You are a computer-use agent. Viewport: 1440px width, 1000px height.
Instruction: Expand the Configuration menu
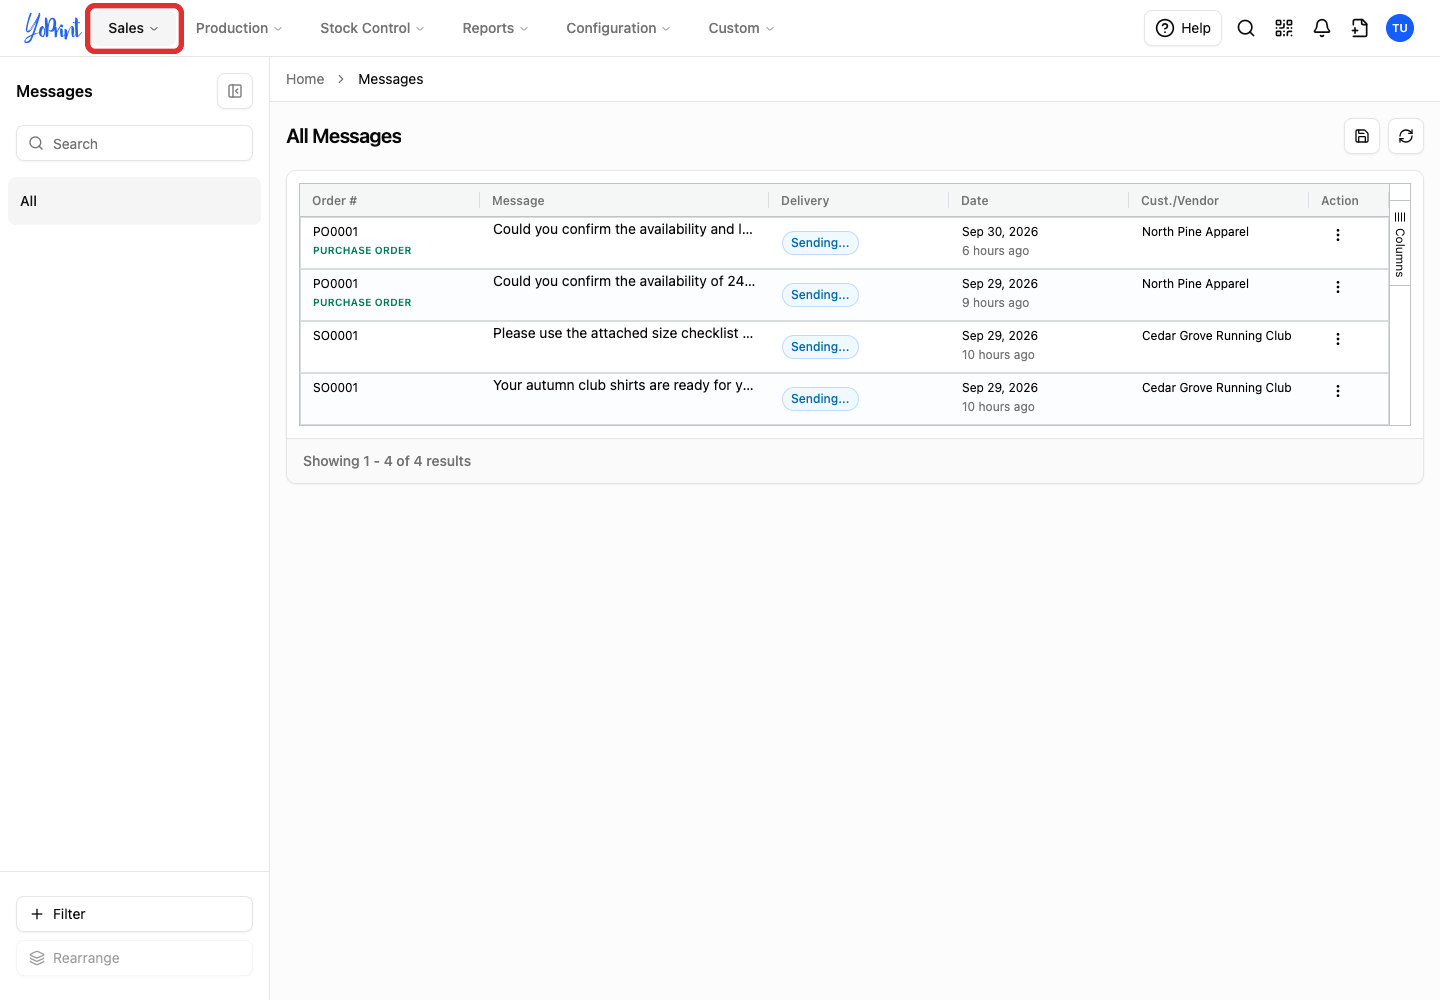click(x=618, y=28)
